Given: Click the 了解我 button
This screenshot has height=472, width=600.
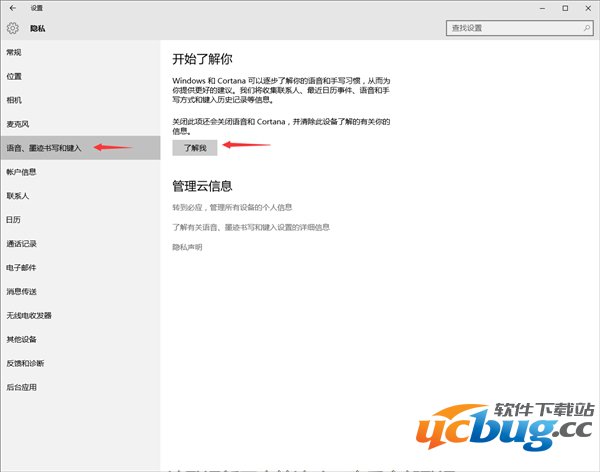Looking at the screenshot, I should (x=195, y=148).
